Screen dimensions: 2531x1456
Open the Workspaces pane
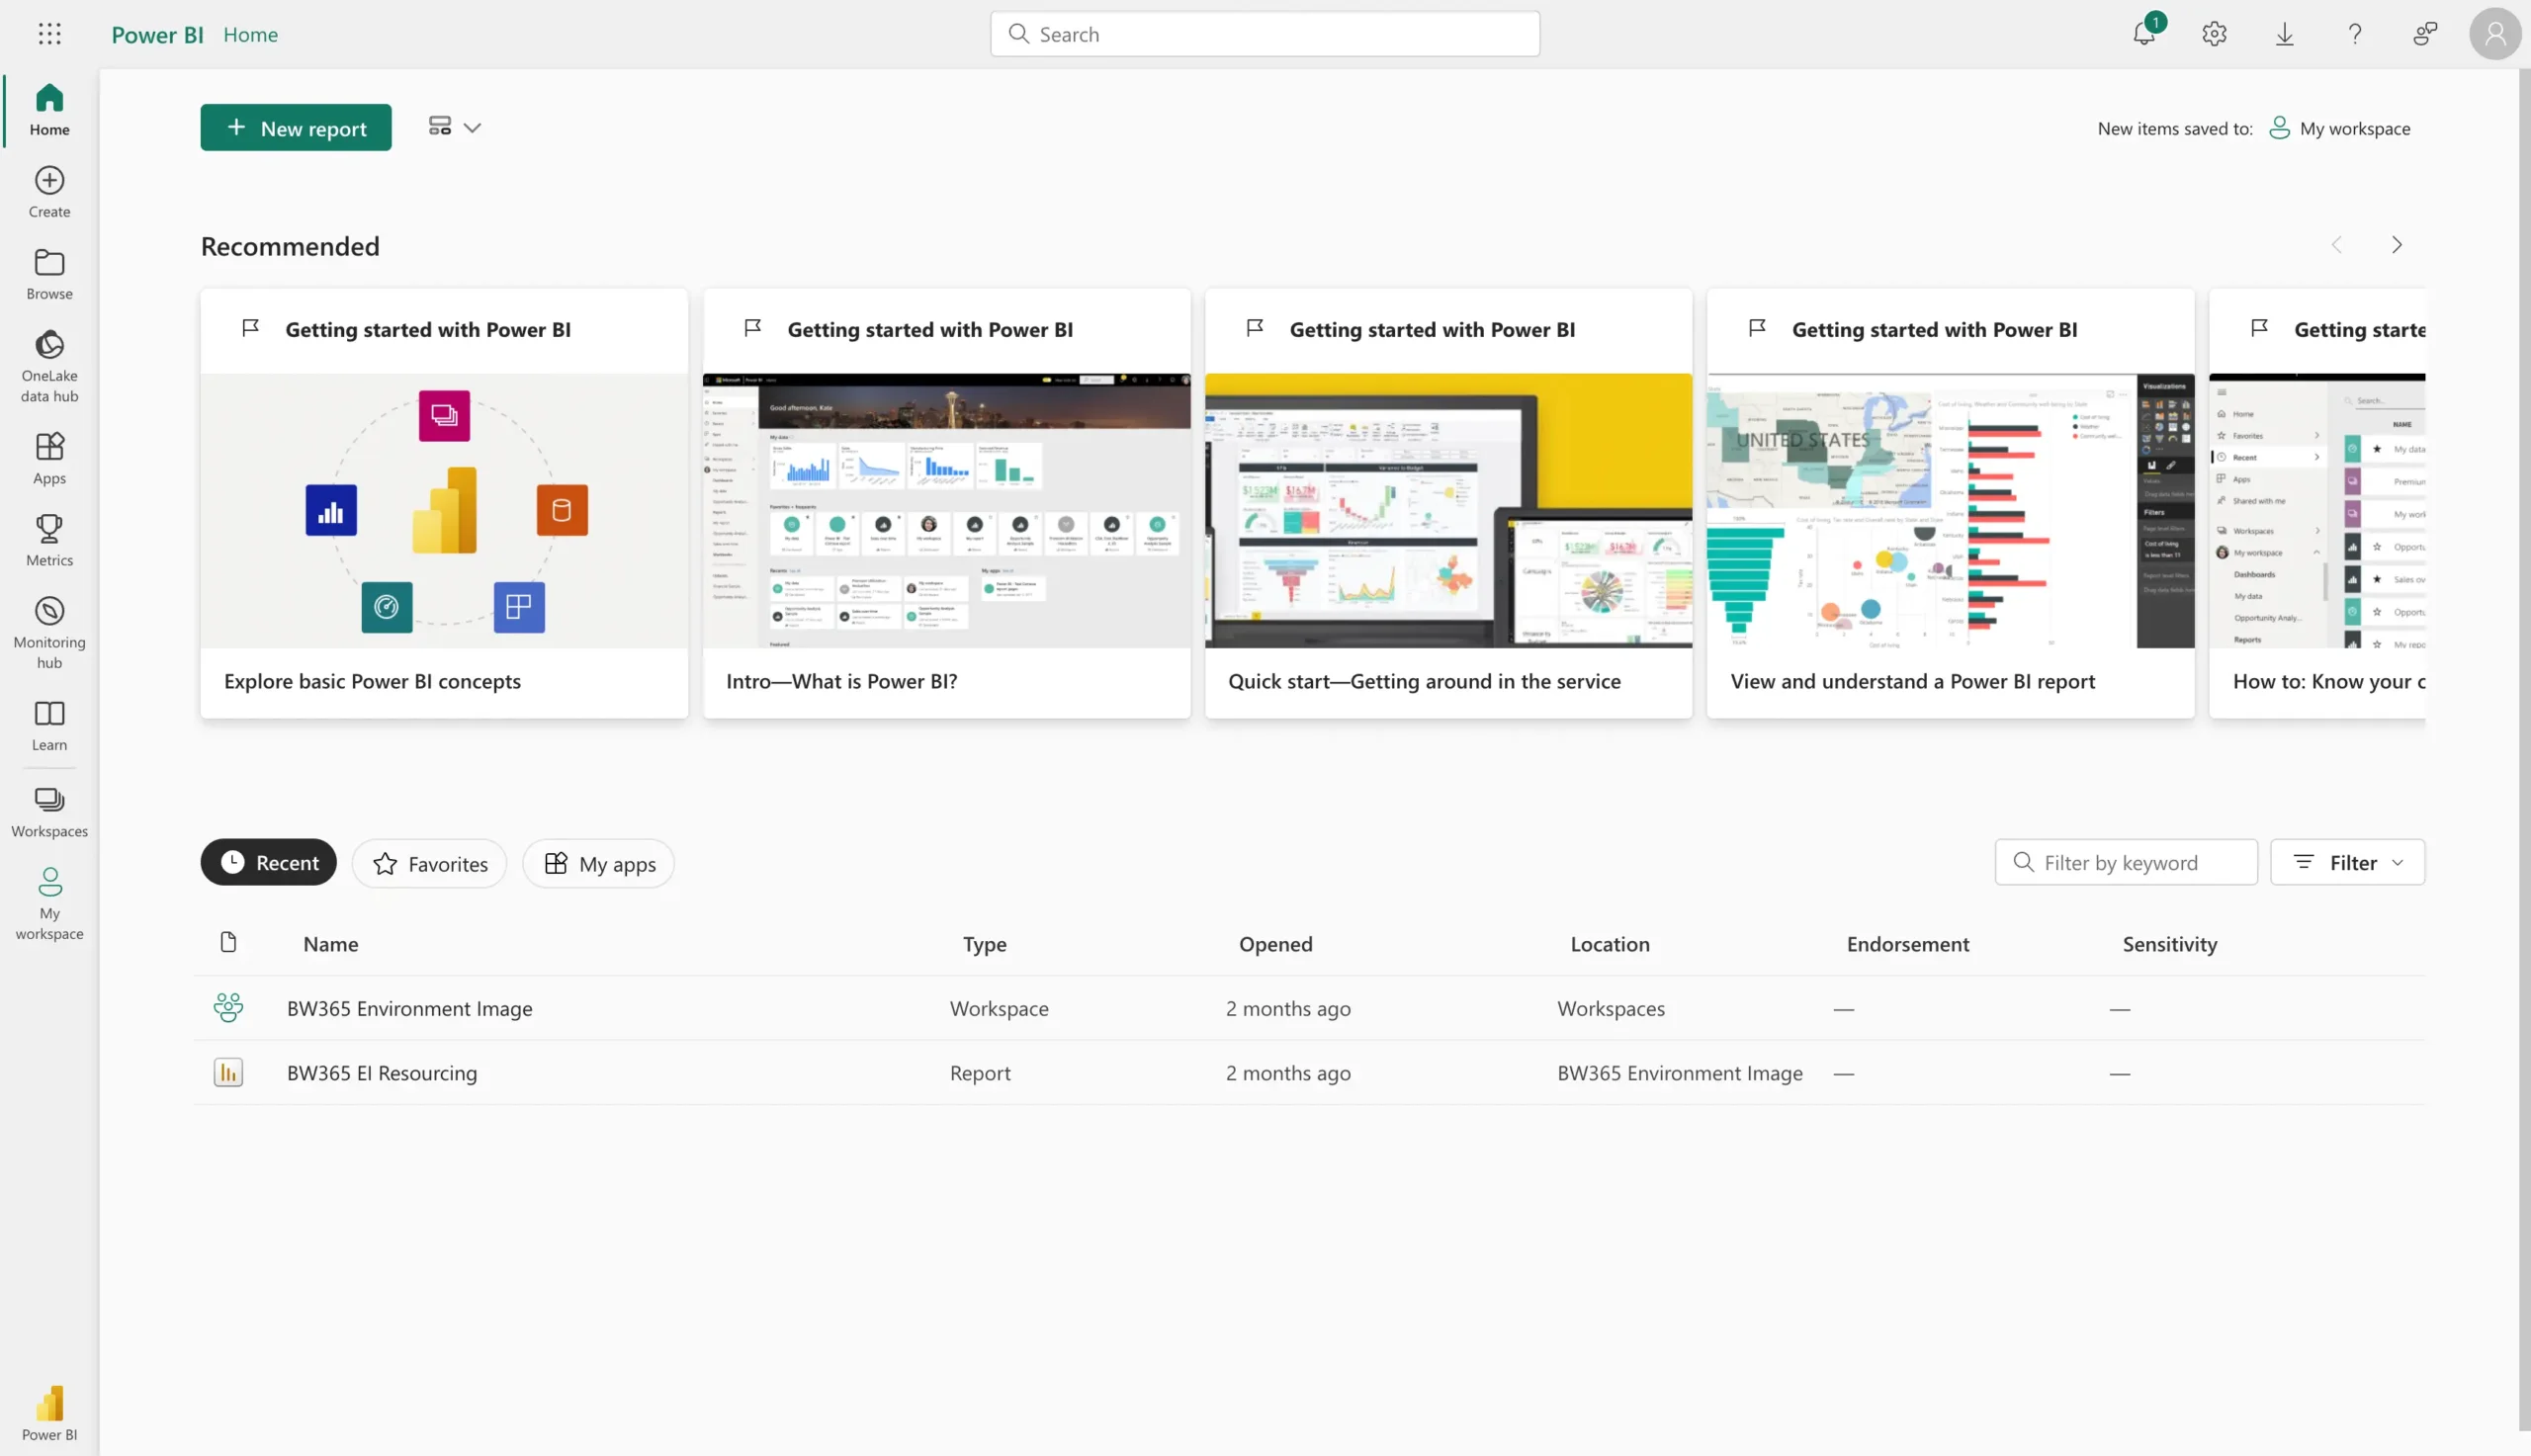pyautogui.click(x=49, y=811)
